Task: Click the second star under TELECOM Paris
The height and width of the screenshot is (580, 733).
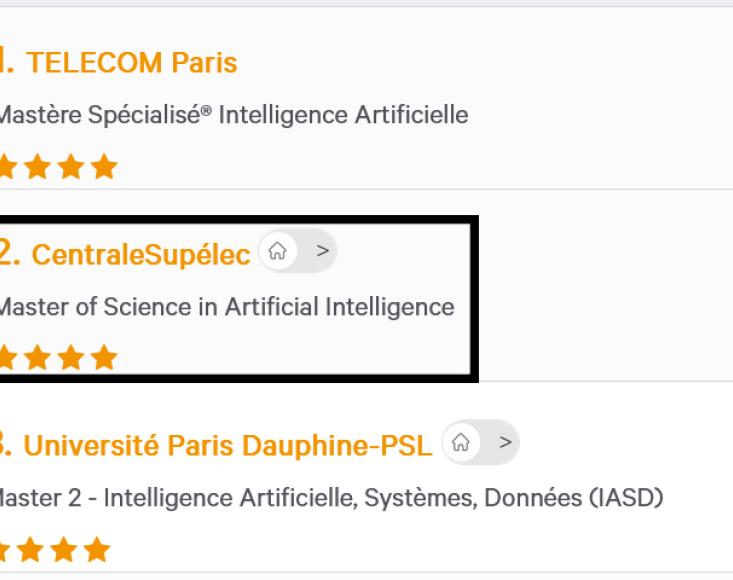Action: point(37,166)
